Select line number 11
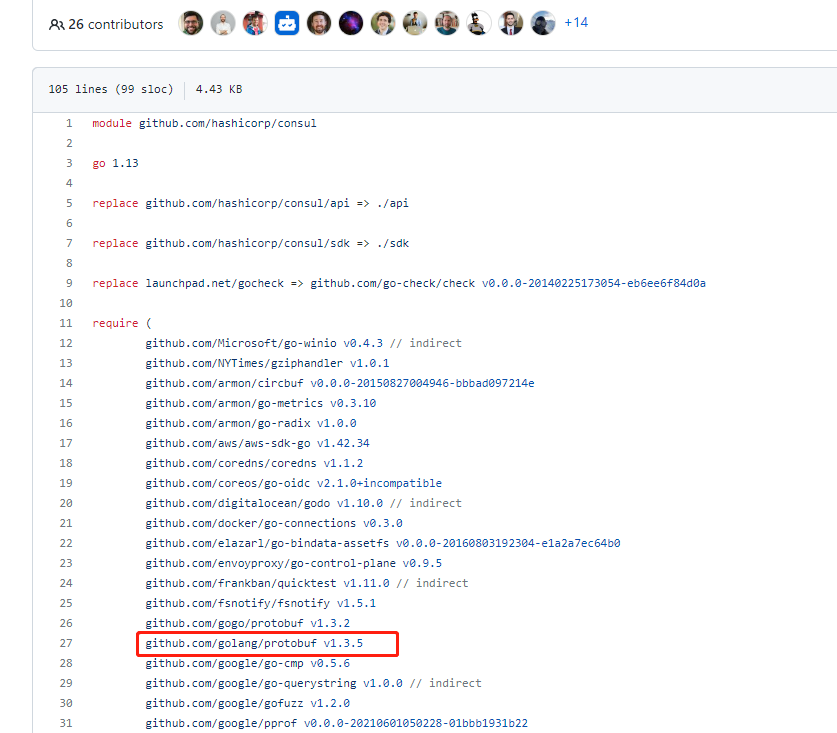 coord(66,324)
